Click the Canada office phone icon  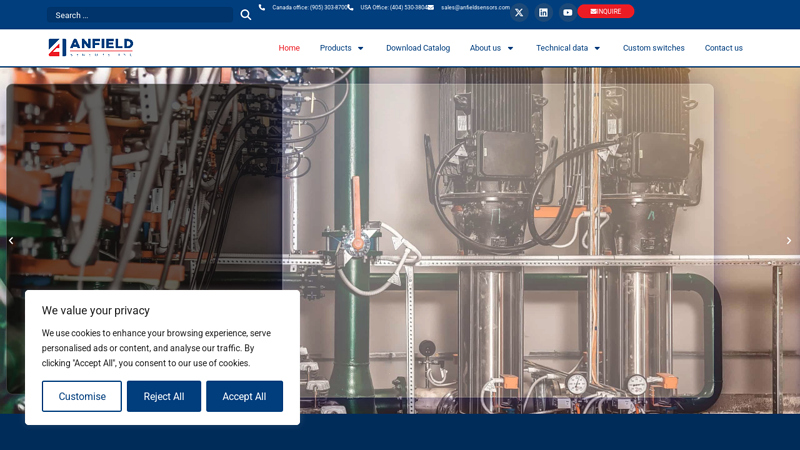pos(262,7)
